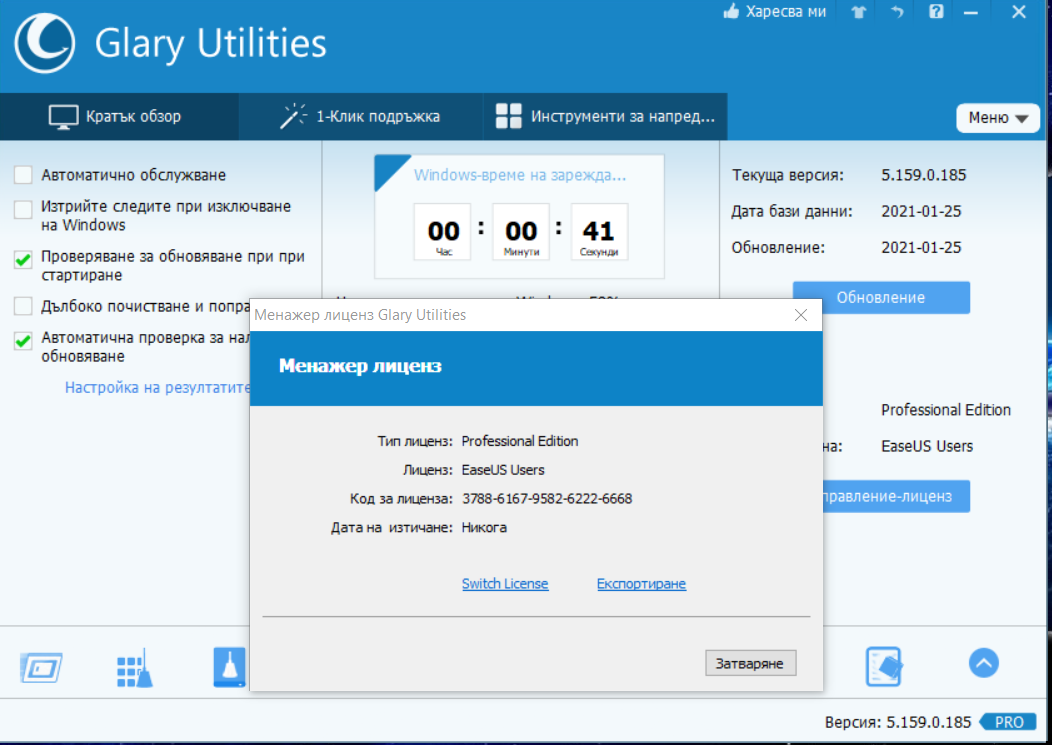The width and height of the screenshot is (1052, 745).
Task: Uncheck Проверяване за обновяване при стартиране
Action: [x=23, y=259]
